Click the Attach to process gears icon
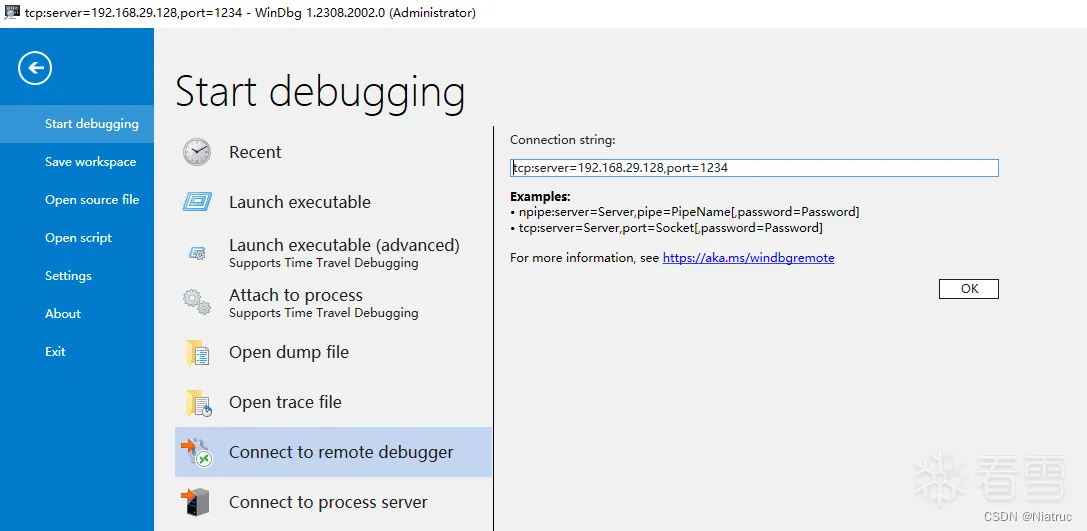 [197, 303]
